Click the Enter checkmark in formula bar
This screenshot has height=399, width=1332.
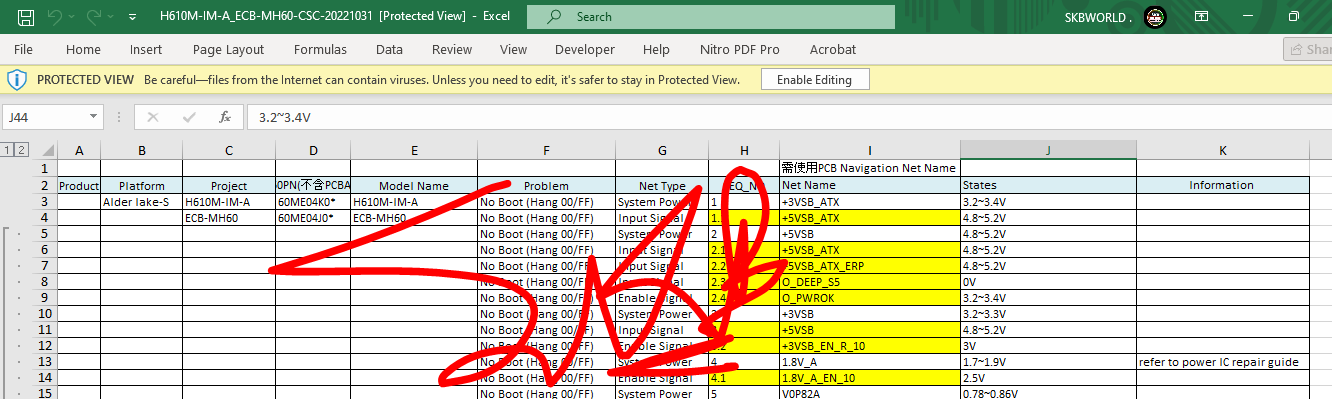[x=189, y=117]
